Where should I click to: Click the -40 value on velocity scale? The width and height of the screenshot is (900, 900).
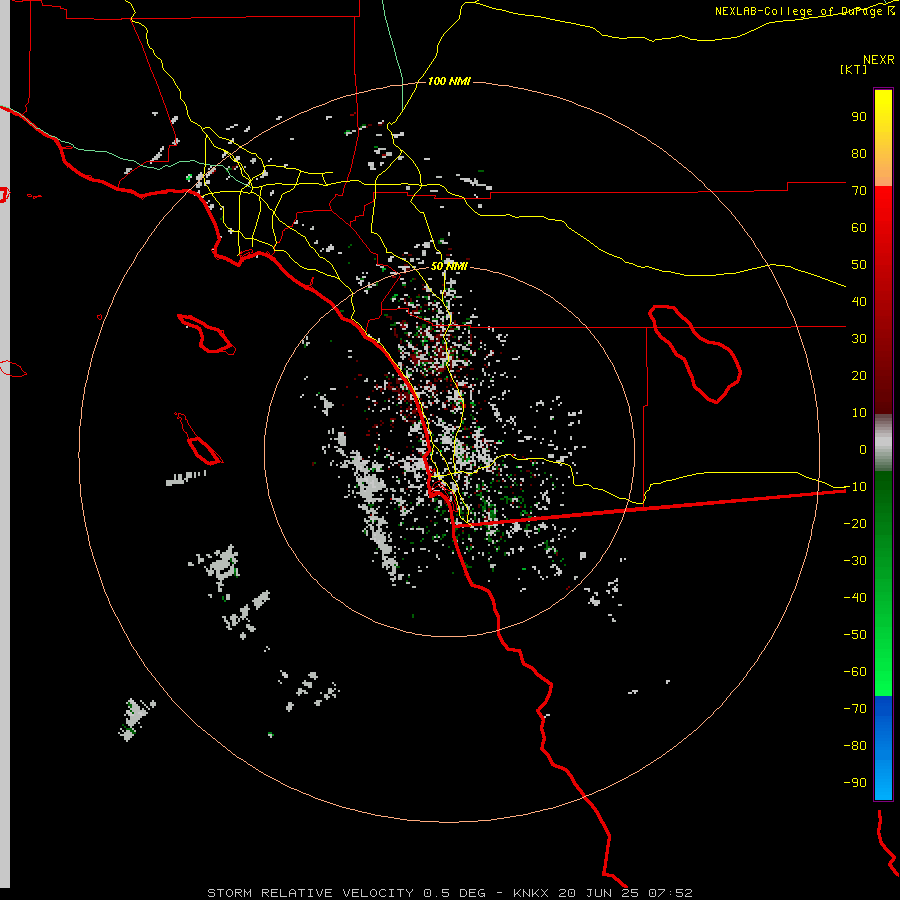tap(855, 598)
